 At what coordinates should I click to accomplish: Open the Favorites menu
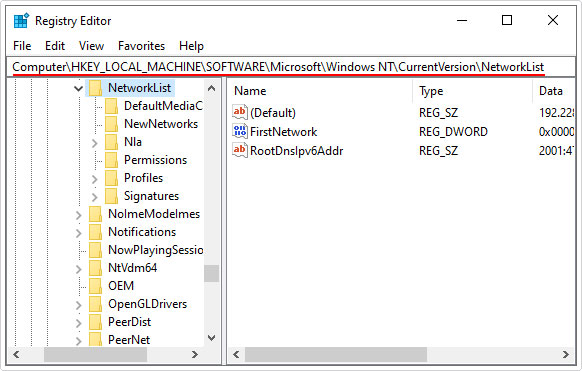coord(141,46)
